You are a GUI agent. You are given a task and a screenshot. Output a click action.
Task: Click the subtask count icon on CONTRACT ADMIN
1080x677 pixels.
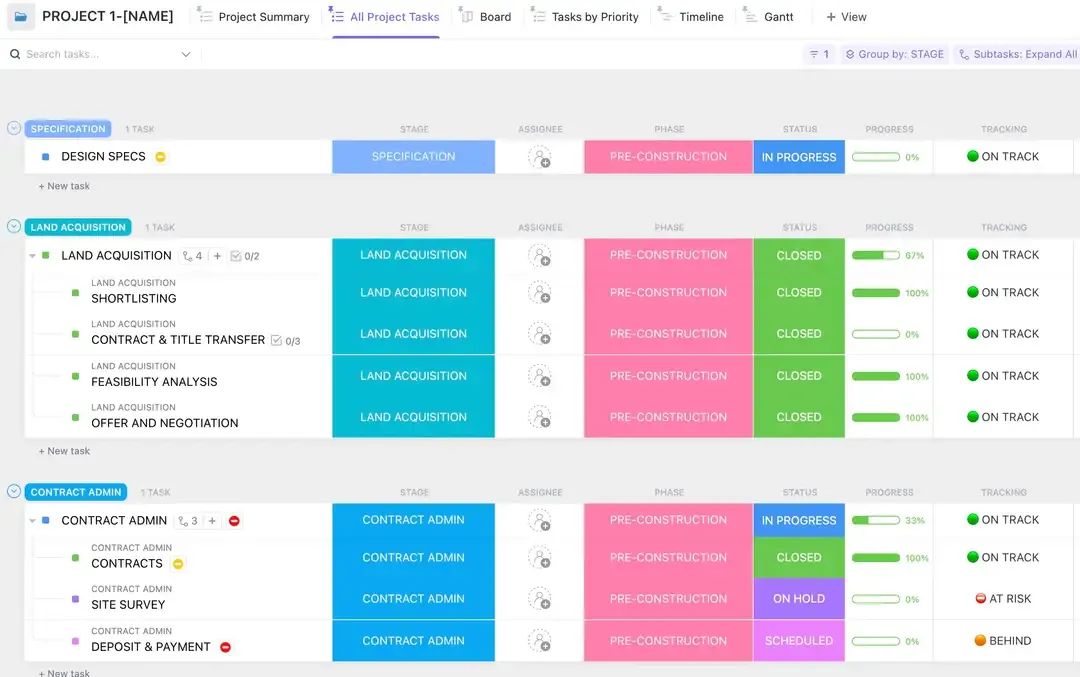point(188,521)
